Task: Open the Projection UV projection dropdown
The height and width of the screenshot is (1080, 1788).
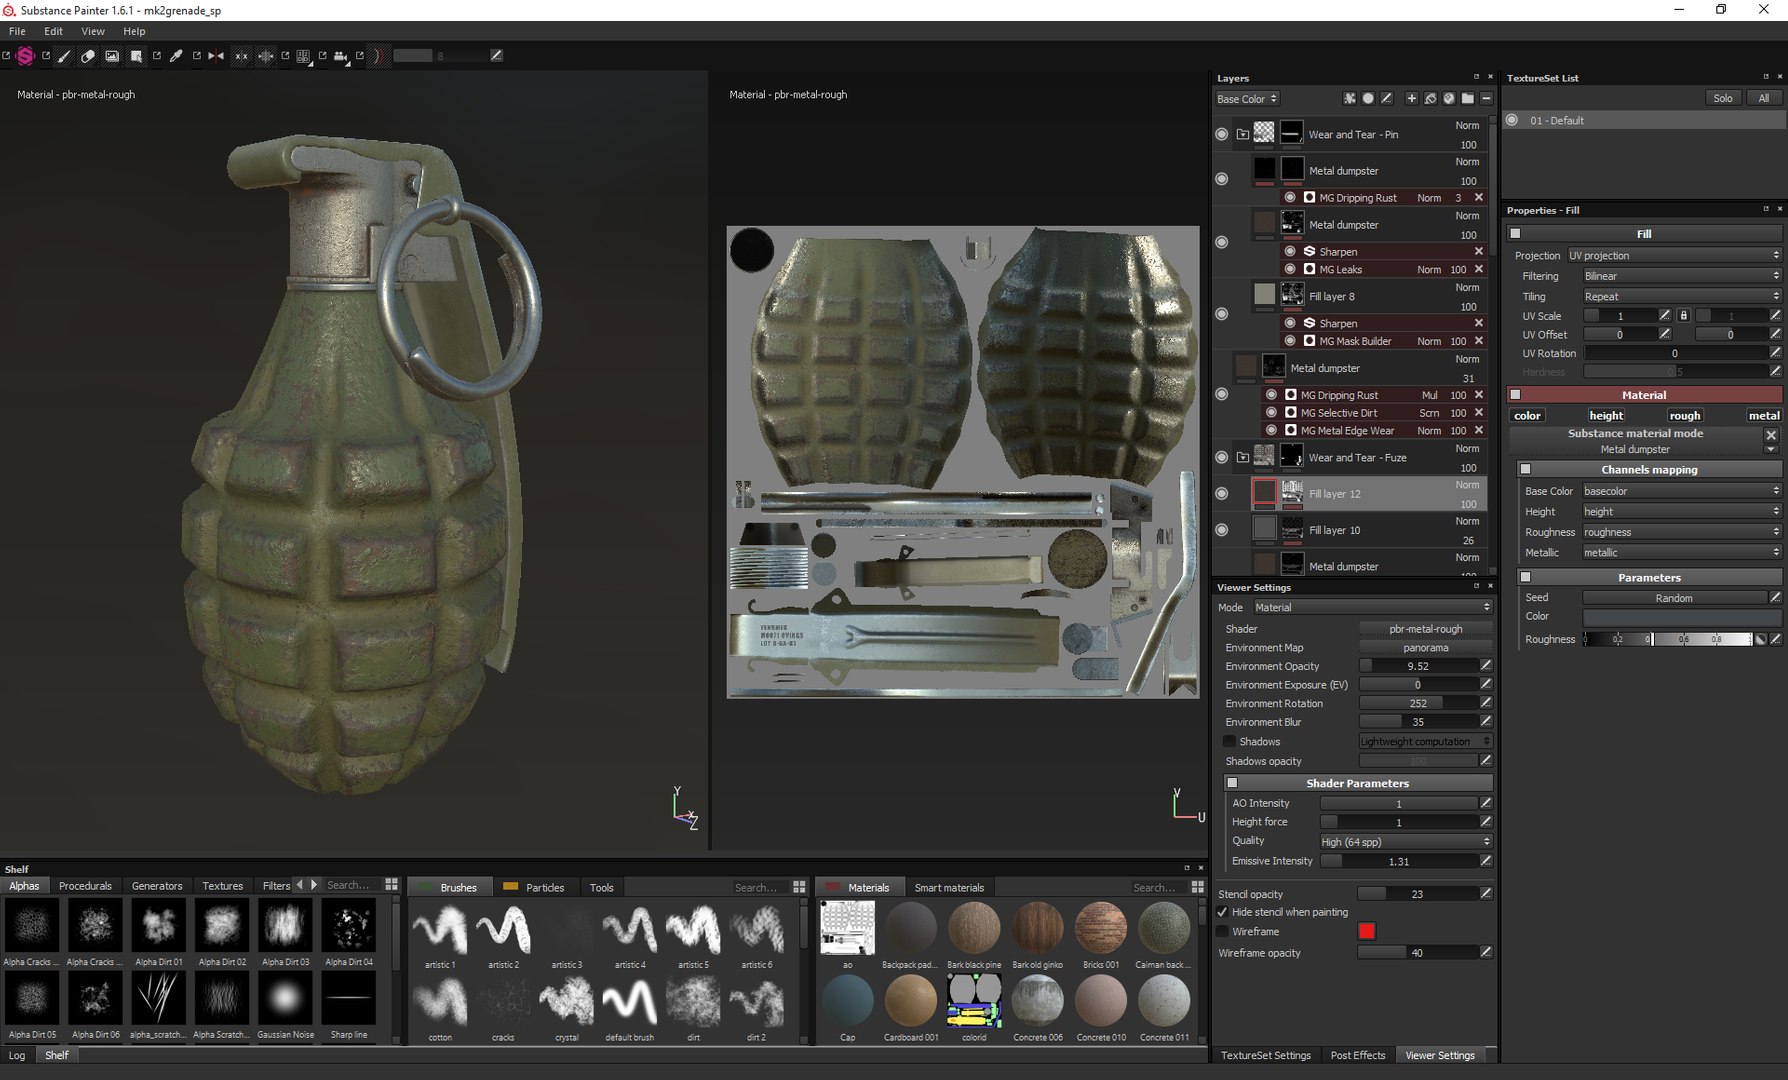Action: (x=1674, y=255)
